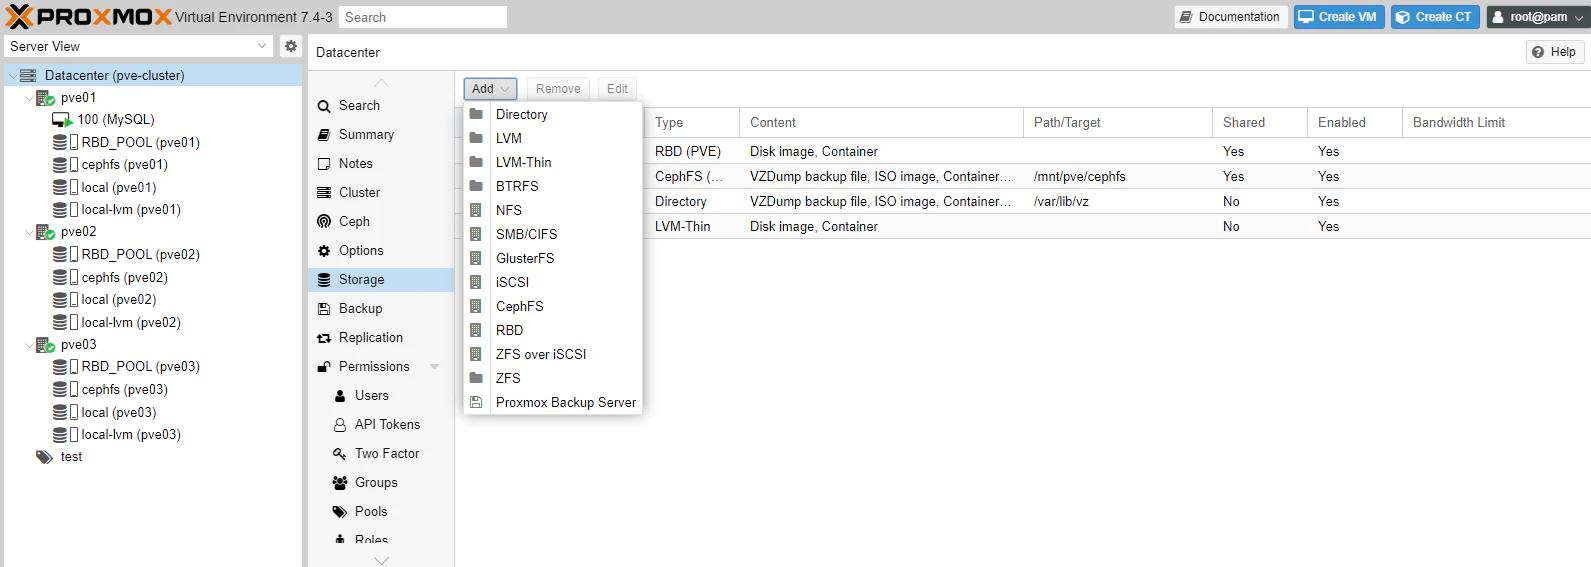The image size is (1591, 567).
Task: Collapse the pve02 node
Action: coord(29,232)
